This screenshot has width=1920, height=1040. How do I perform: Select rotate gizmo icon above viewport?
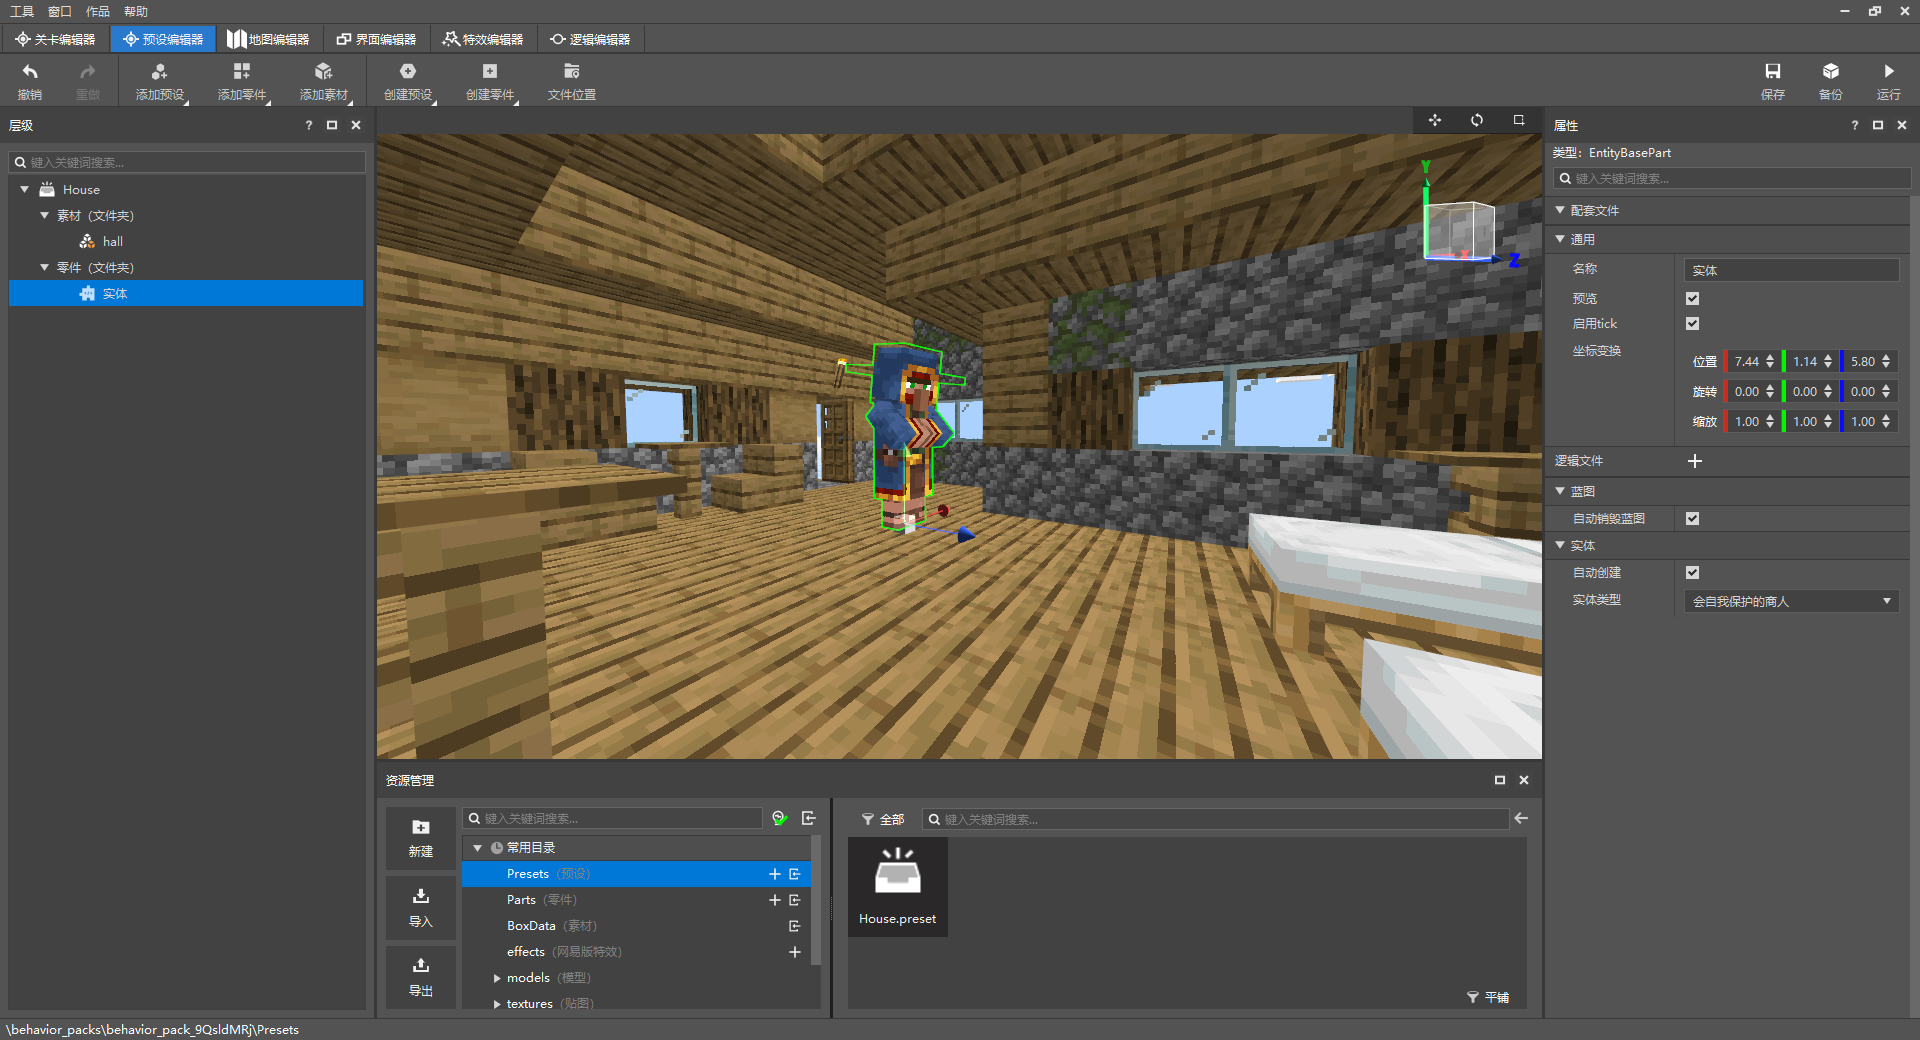[x=1477, y=120]
